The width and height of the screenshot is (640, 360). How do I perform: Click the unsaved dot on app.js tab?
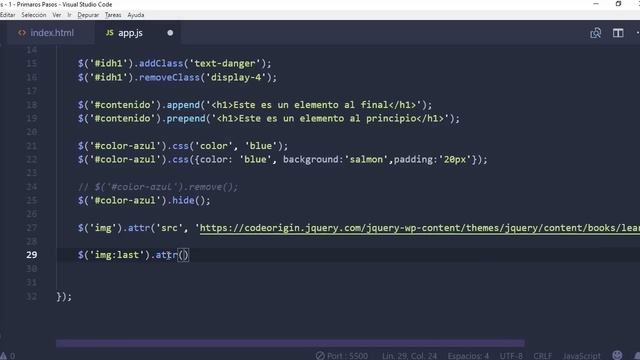170,33
